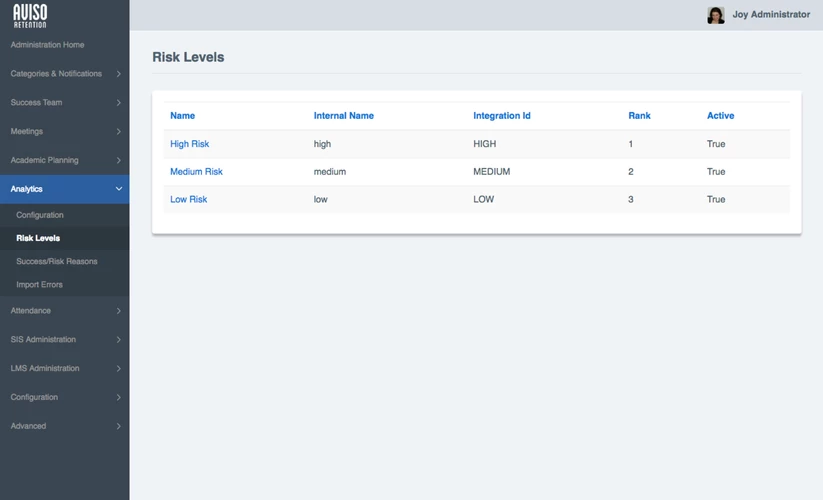Select Risk Levels submenu item
This screenshot has width=823, height=500.
pyautogui.click(x=65, y=238)
